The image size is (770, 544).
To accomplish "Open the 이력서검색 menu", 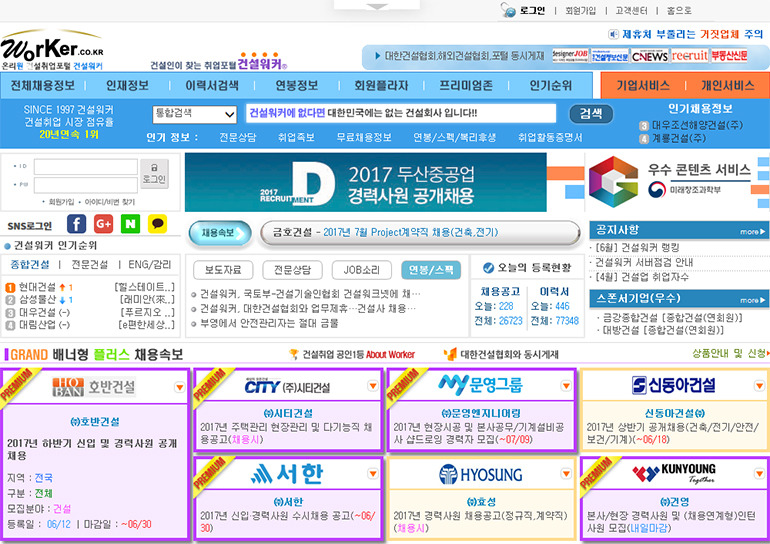I will 212,85.
